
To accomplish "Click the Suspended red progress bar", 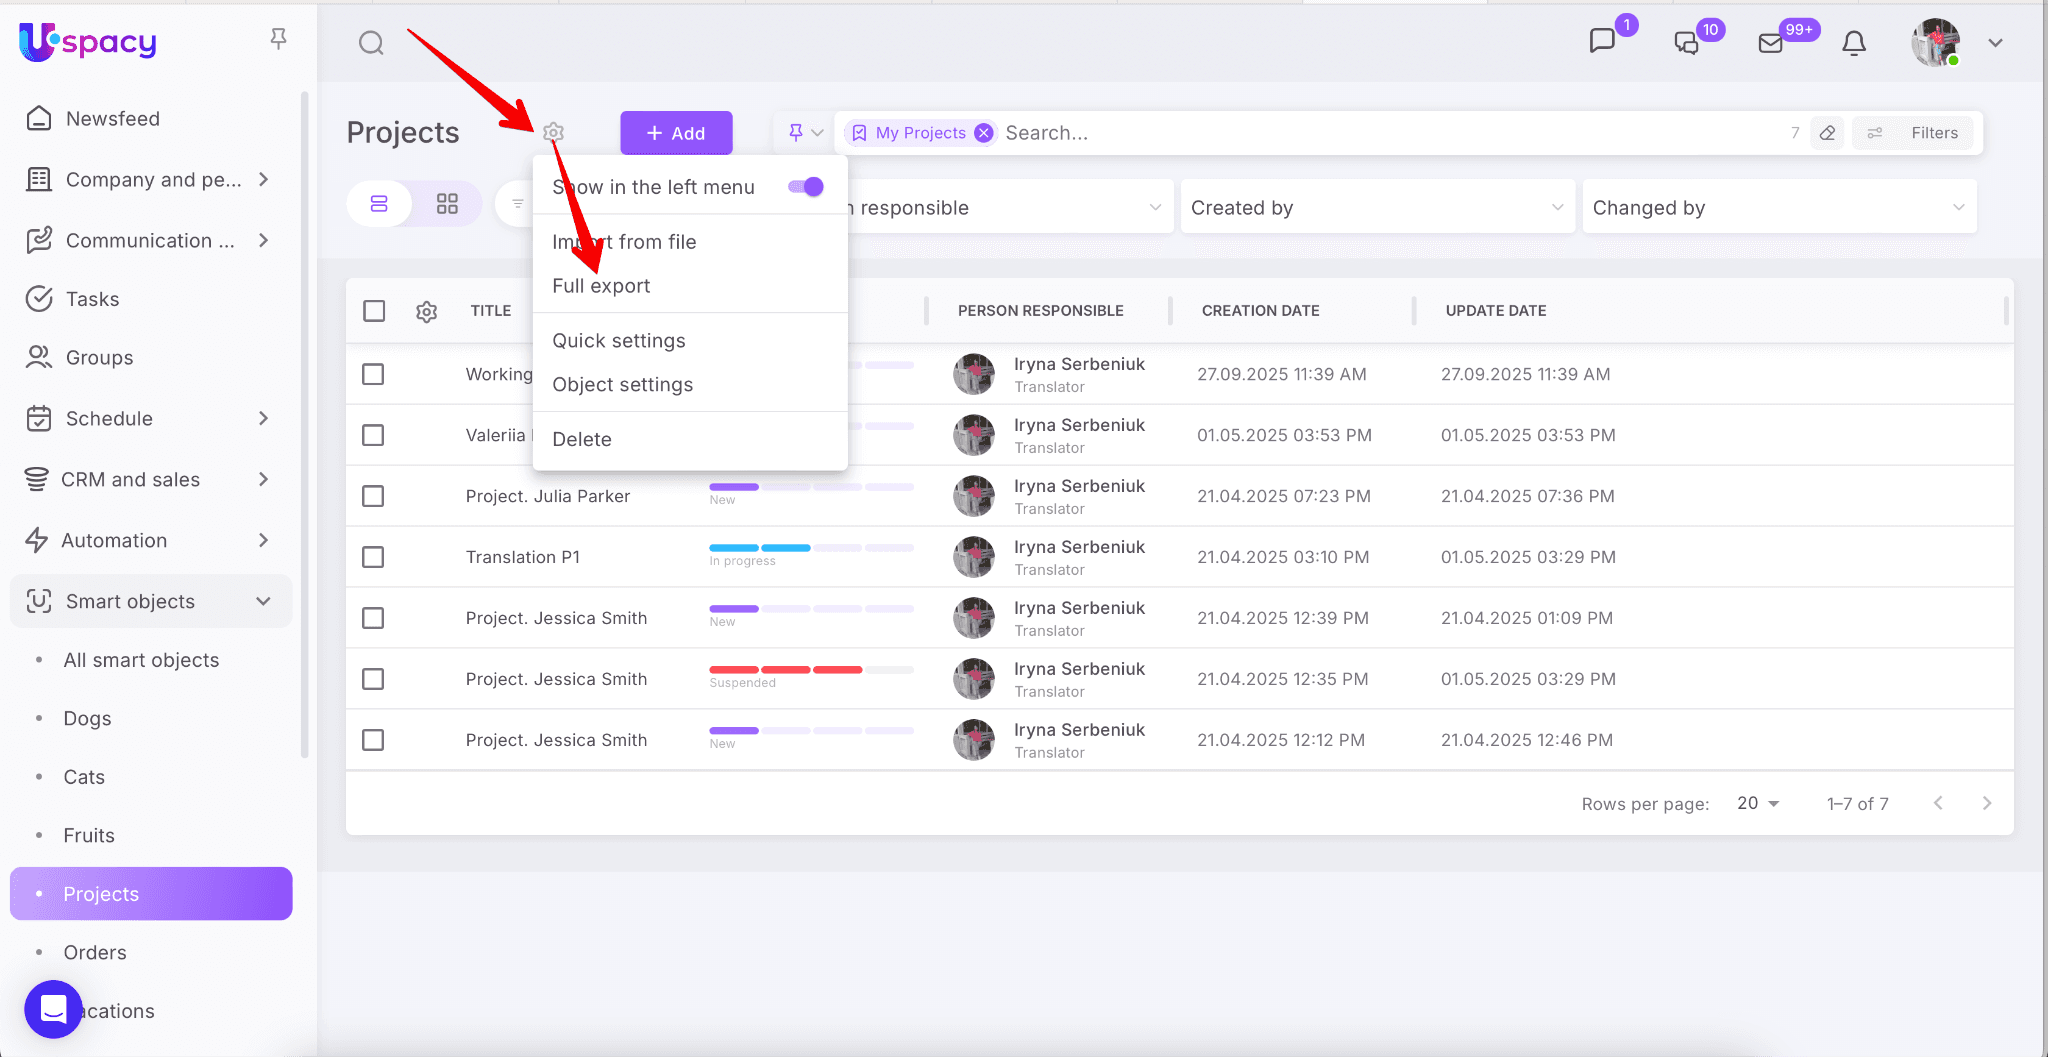I will pos(786,670).
